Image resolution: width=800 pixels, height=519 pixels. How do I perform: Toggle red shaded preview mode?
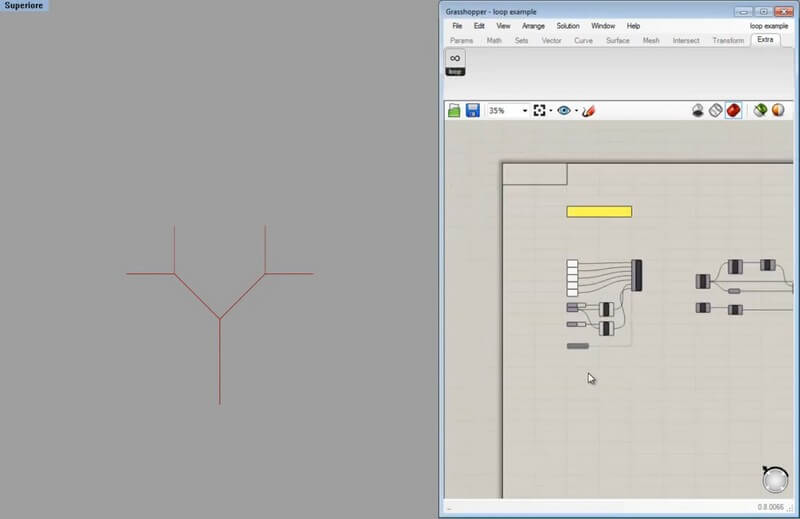tap(733, 110)
